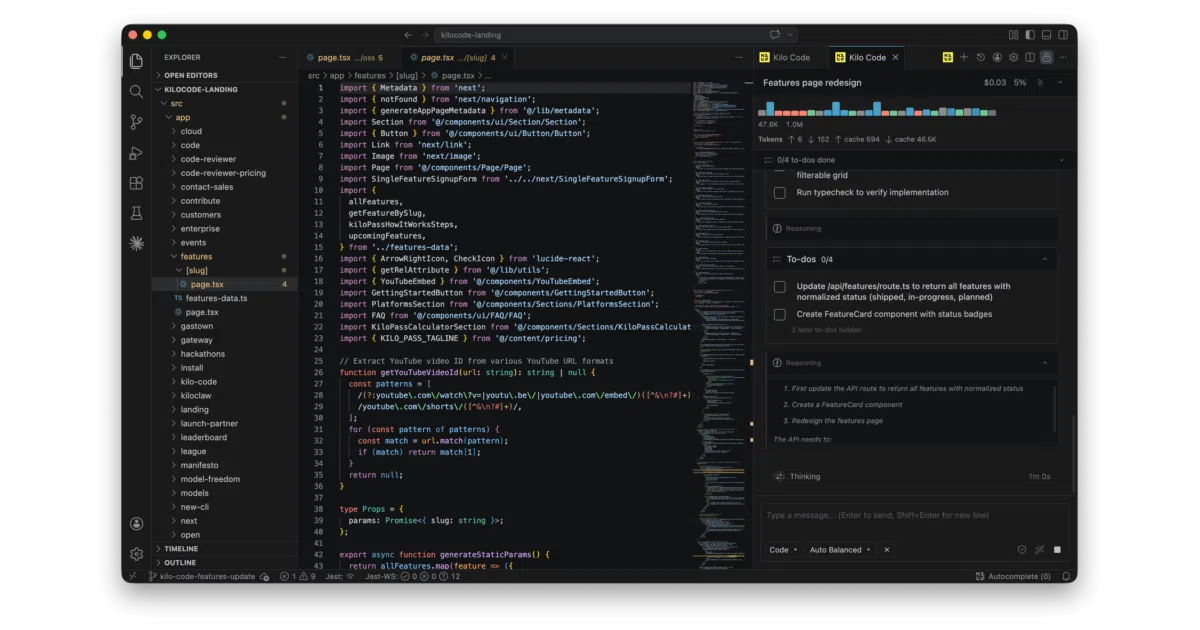The height and width of the screenshot is (630, 1200).
Task: Click the Copilot icon in title bar
Action: point(775,35)
